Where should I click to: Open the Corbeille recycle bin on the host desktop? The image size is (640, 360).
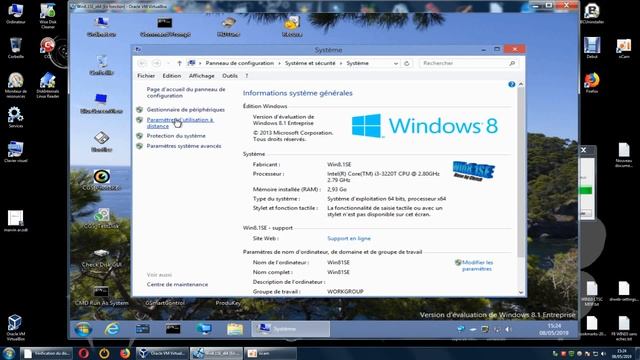coord(16,48)
